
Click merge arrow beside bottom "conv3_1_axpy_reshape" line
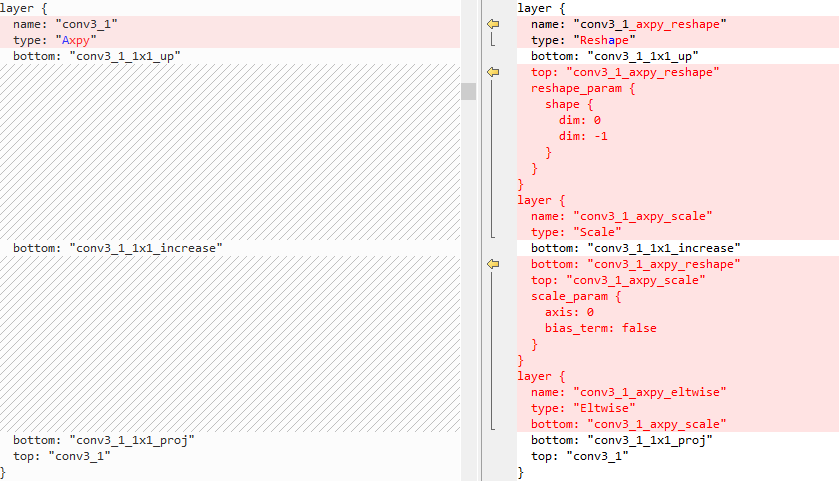pyautogui.click(x=493, y=264)
